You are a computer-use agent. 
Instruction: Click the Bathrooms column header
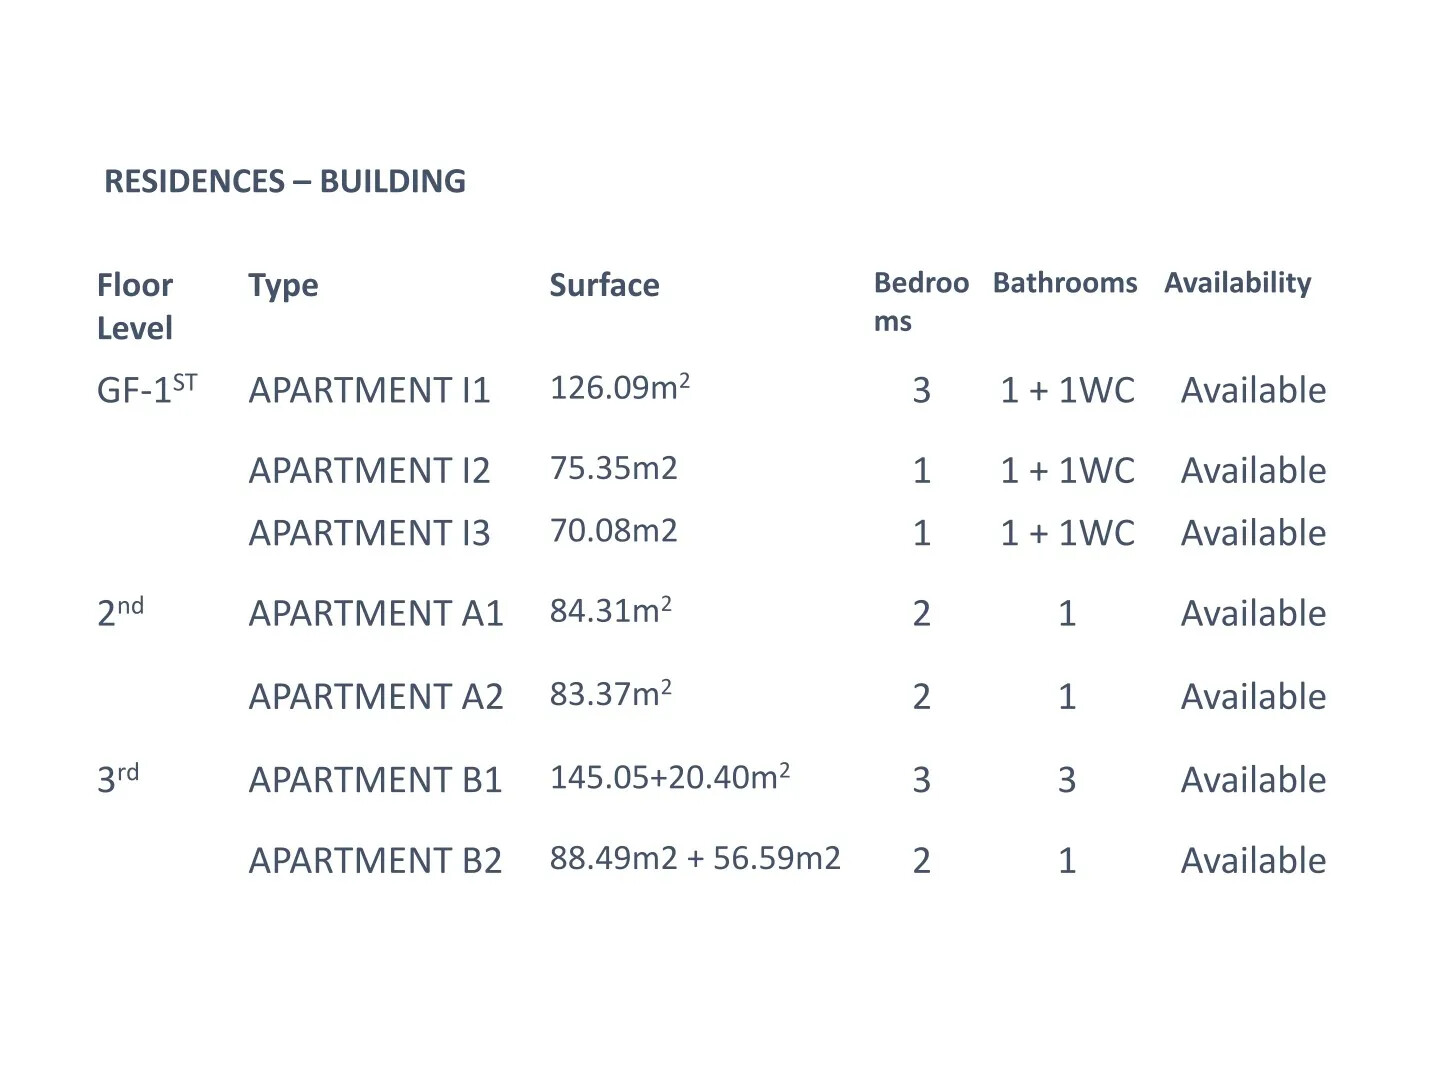click(x=1065, y=283)
